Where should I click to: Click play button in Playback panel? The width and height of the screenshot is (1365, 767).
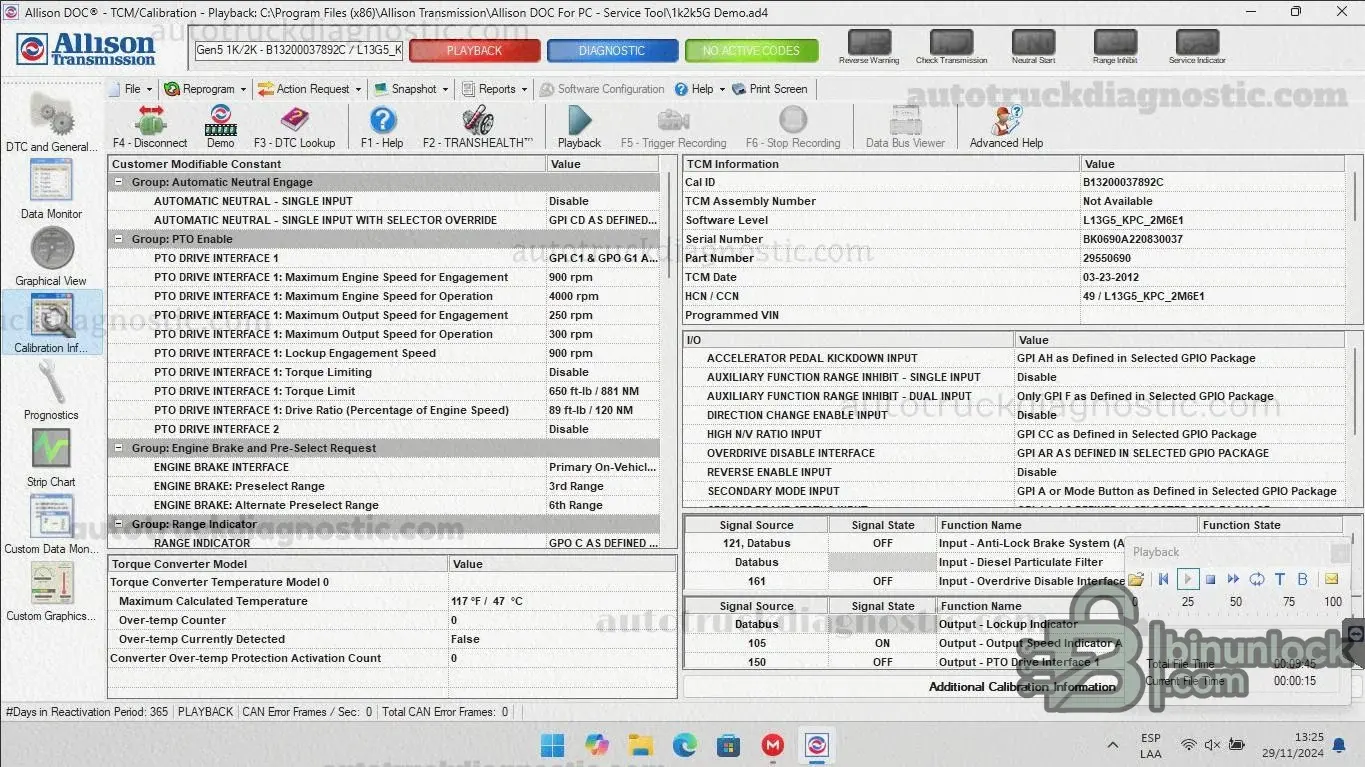(1188, 579)
